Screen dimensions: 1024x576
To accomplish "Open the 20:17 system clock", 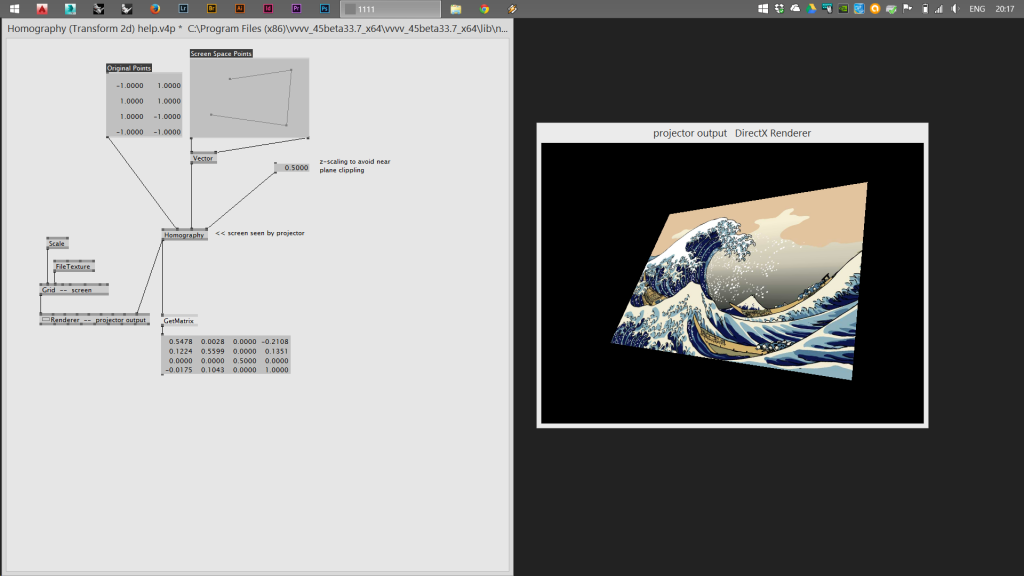I will (x=1004, y=9).
